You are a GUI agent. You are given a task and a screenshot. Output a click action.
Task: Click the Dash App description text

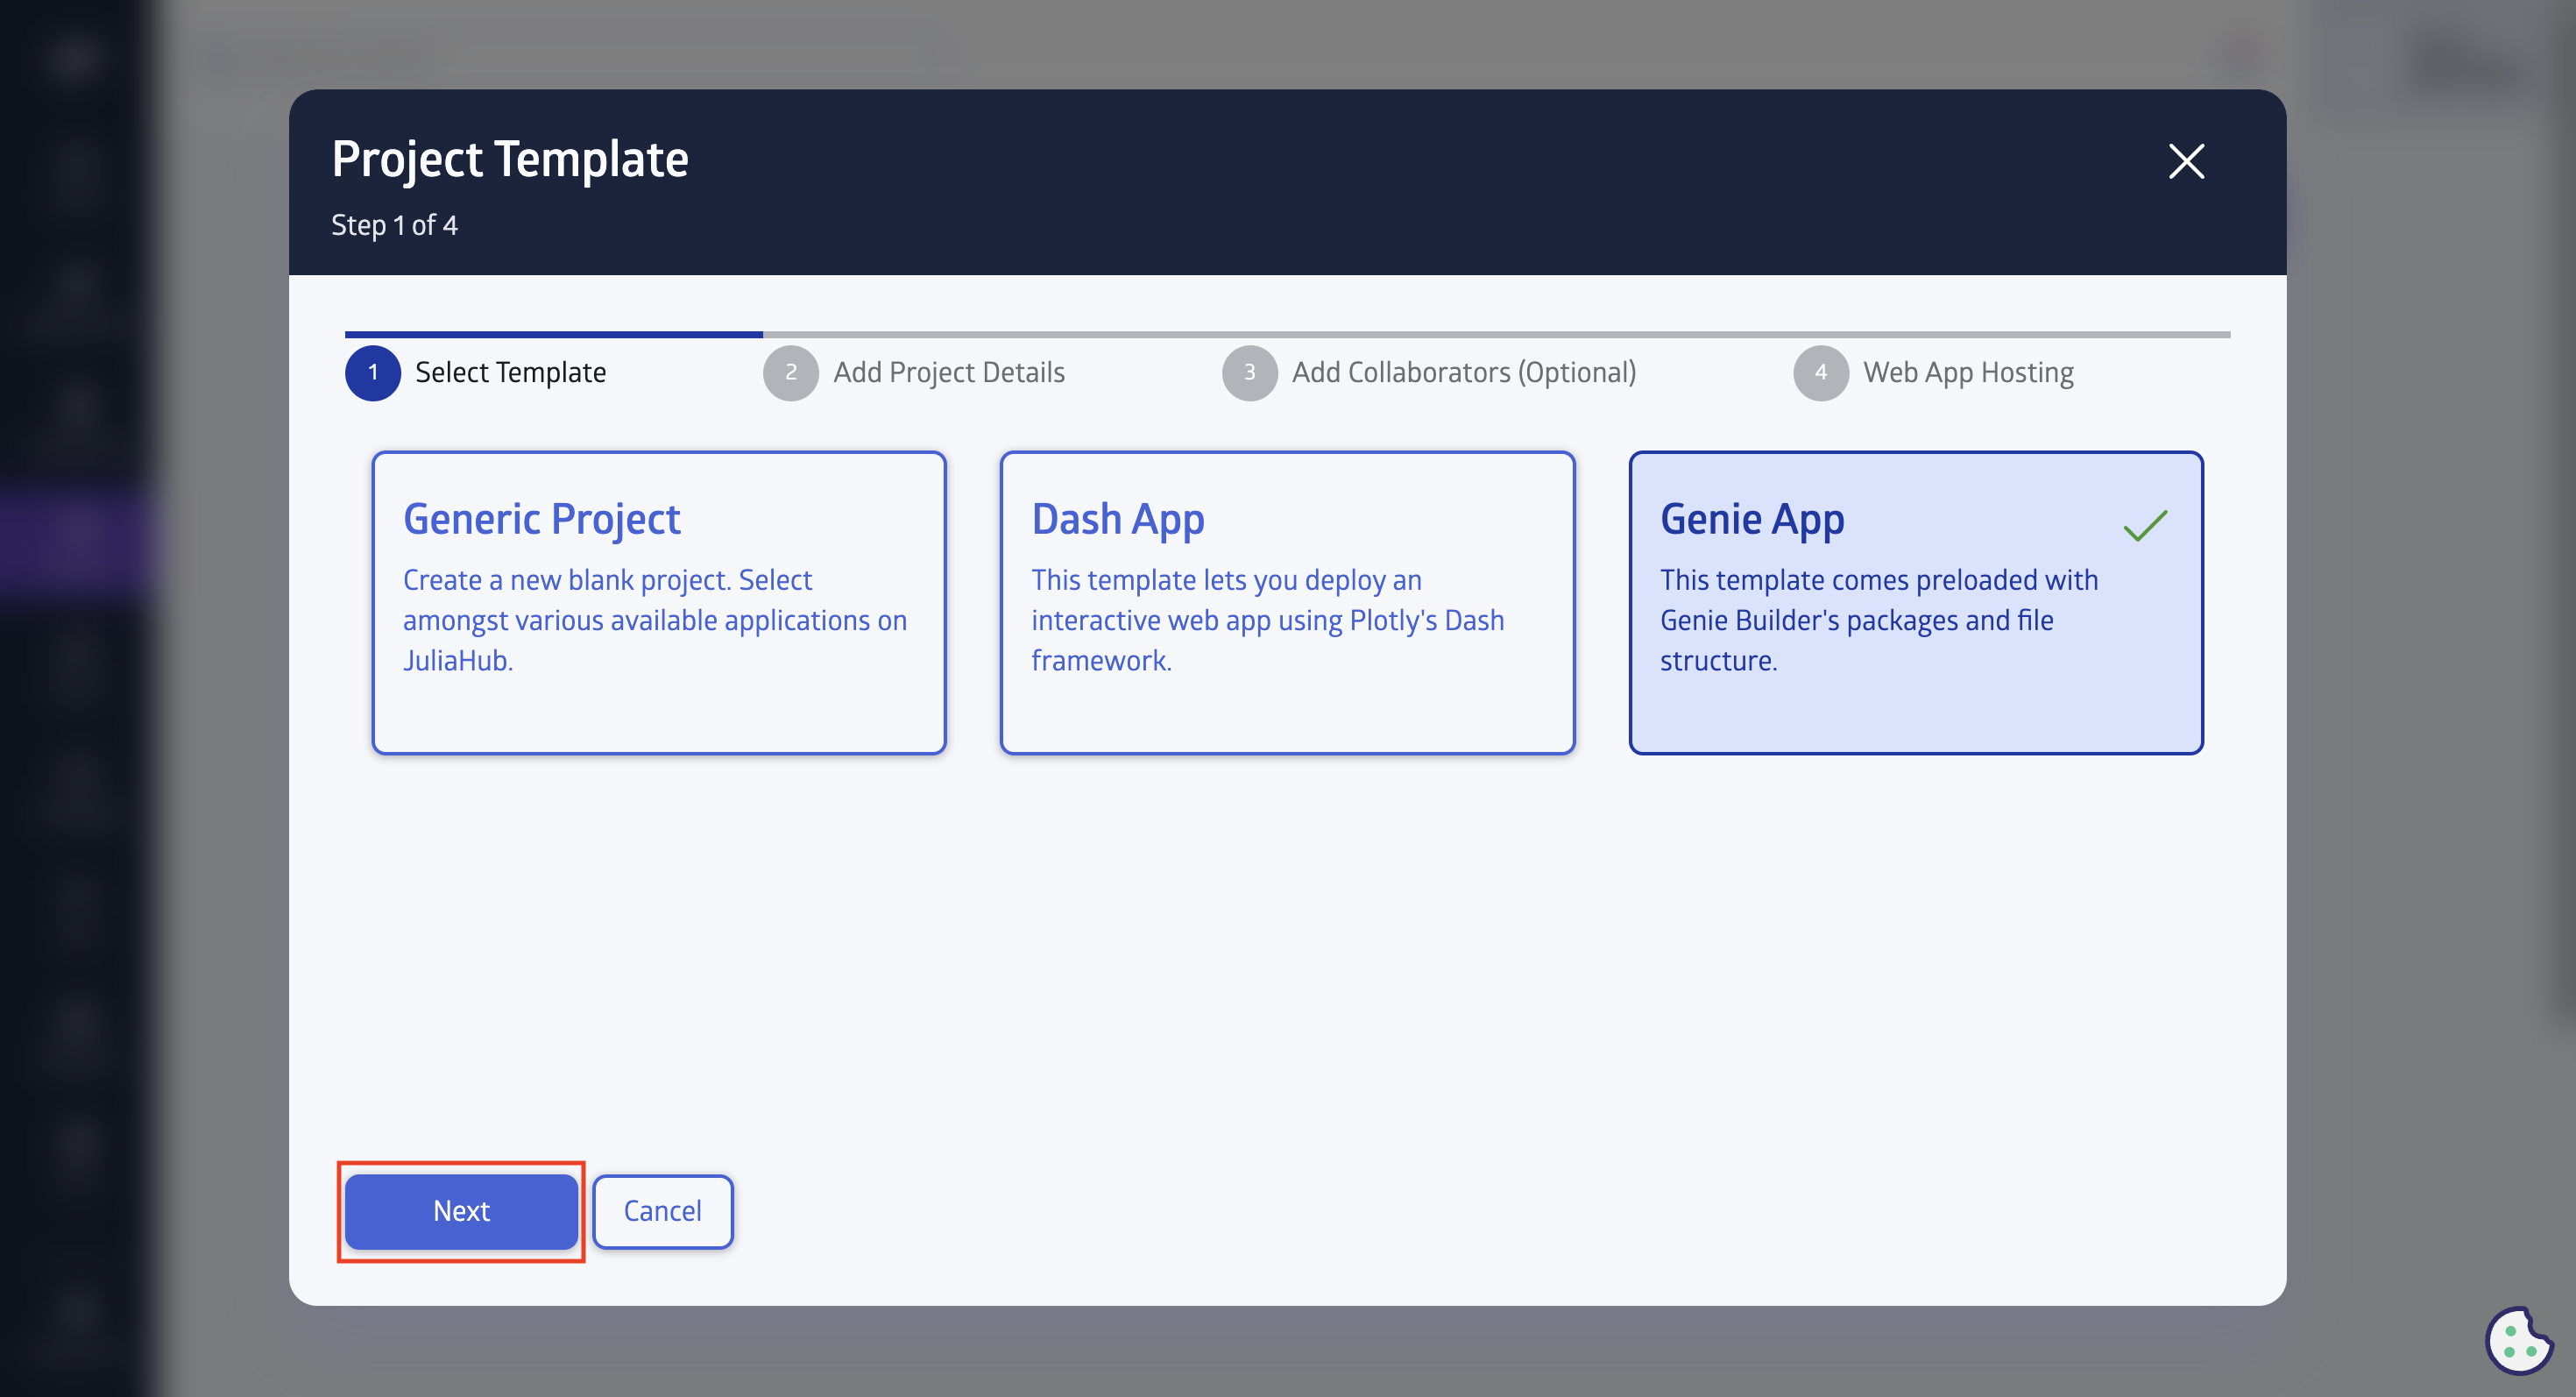1267,620
